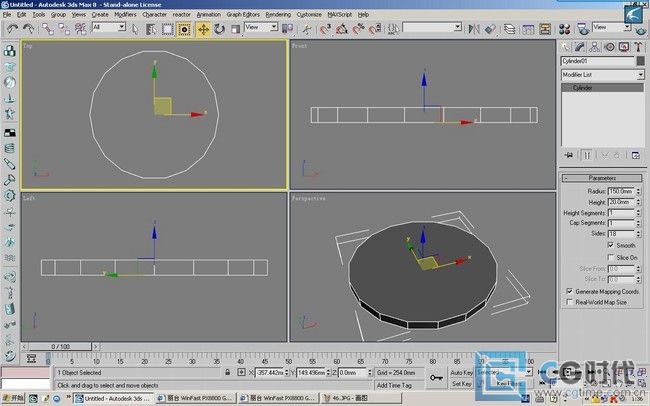Click the Add Time Tag field
The height and width of the screenshot is (406, 650).
tap(400, 385)
